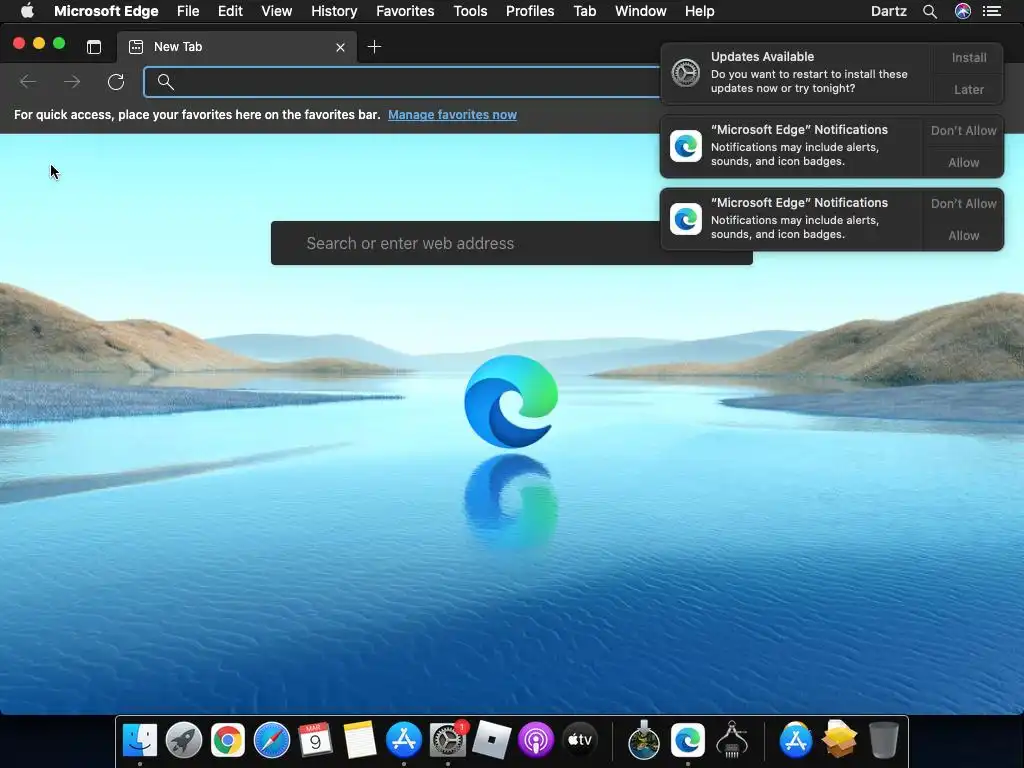Screen dimensions: 1024x768
Task: Open System Preferences from the Dock
Action: 448,740
